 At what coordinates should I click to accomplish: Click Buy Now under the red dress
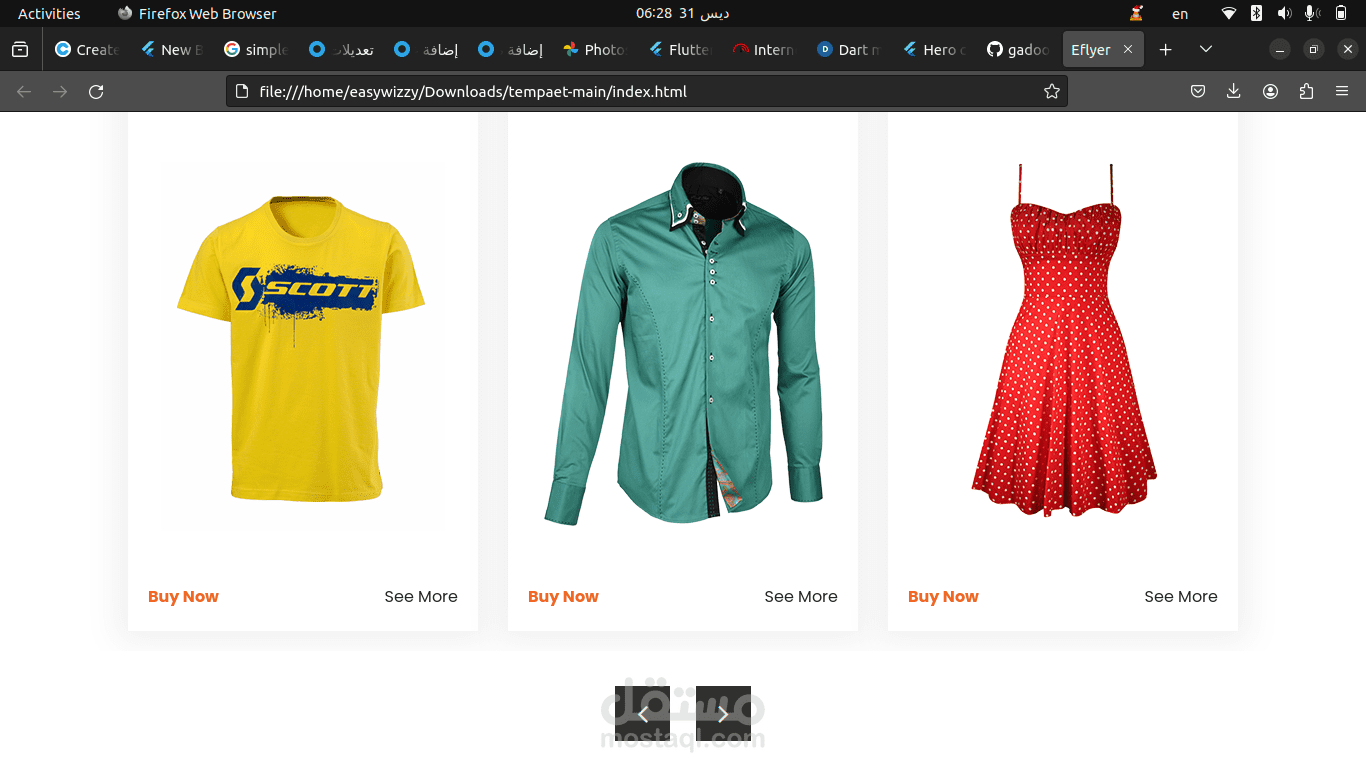(943, 597)
